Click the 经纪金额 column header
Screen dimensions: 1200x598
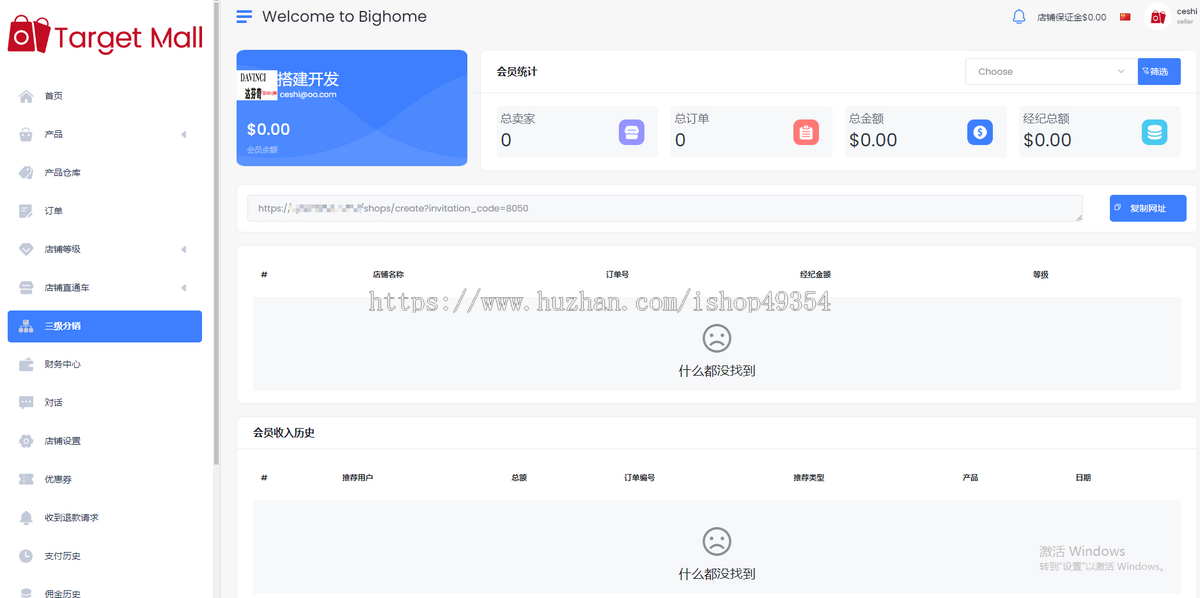click(x=815, y=274)
